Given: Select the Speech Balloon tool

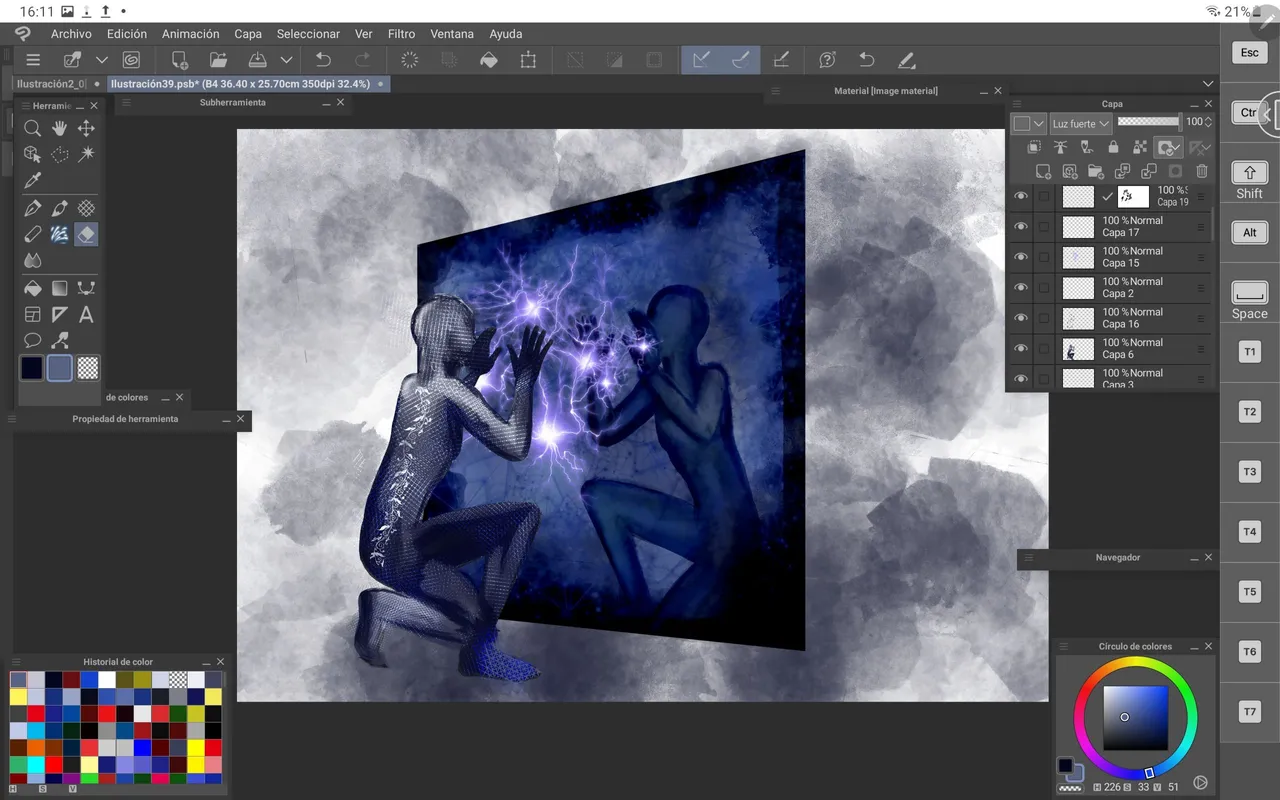Looking at the screenshot, I should click(x=32, y=341).
